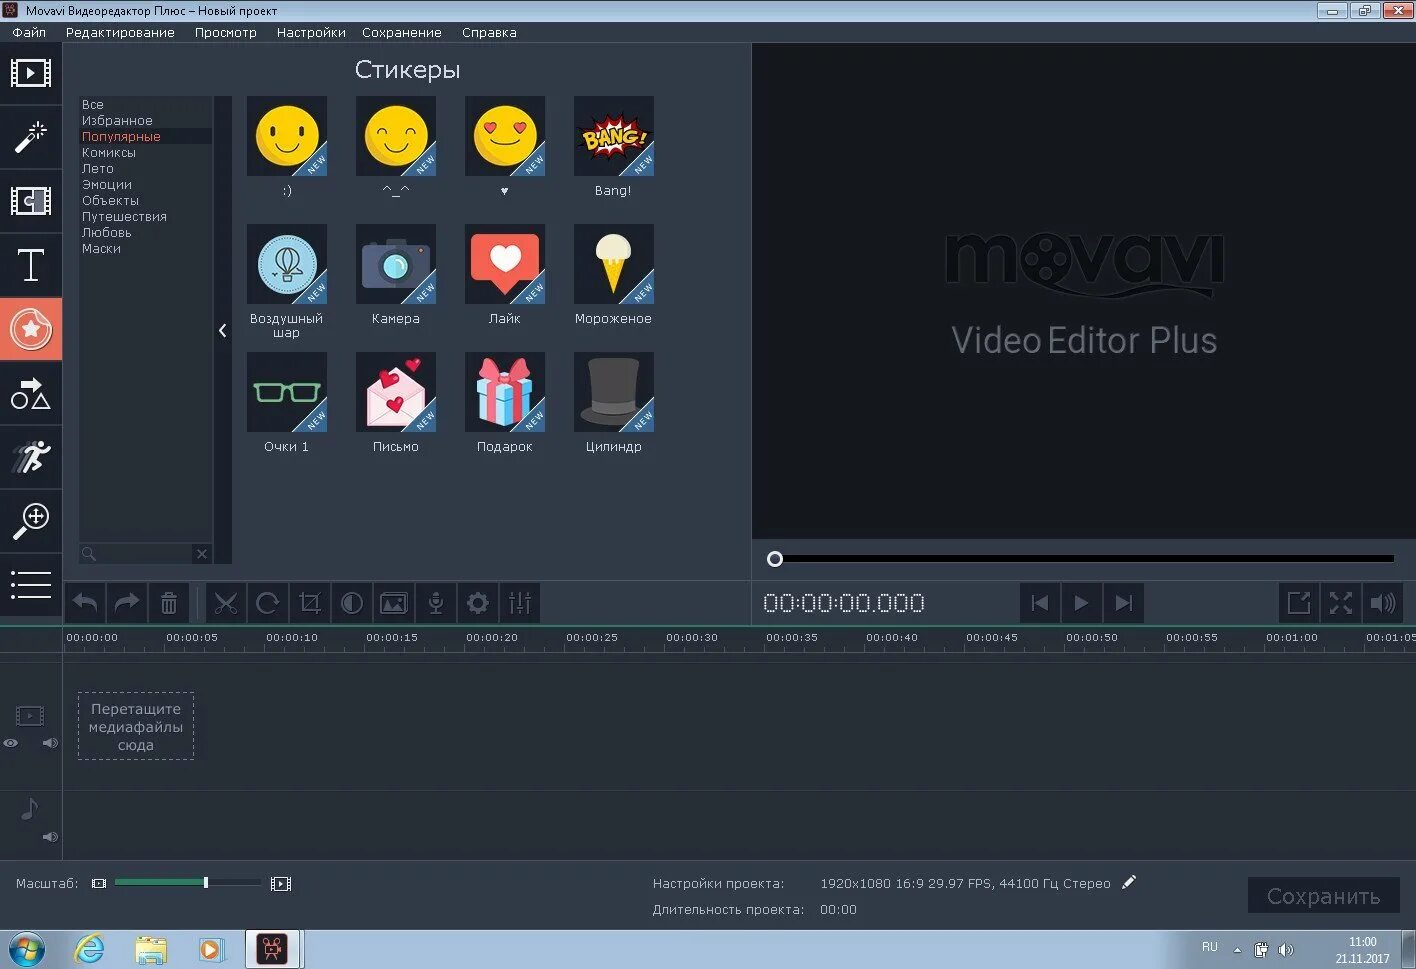
Task: Click the Redo arrow button
Action: (127, 603)
